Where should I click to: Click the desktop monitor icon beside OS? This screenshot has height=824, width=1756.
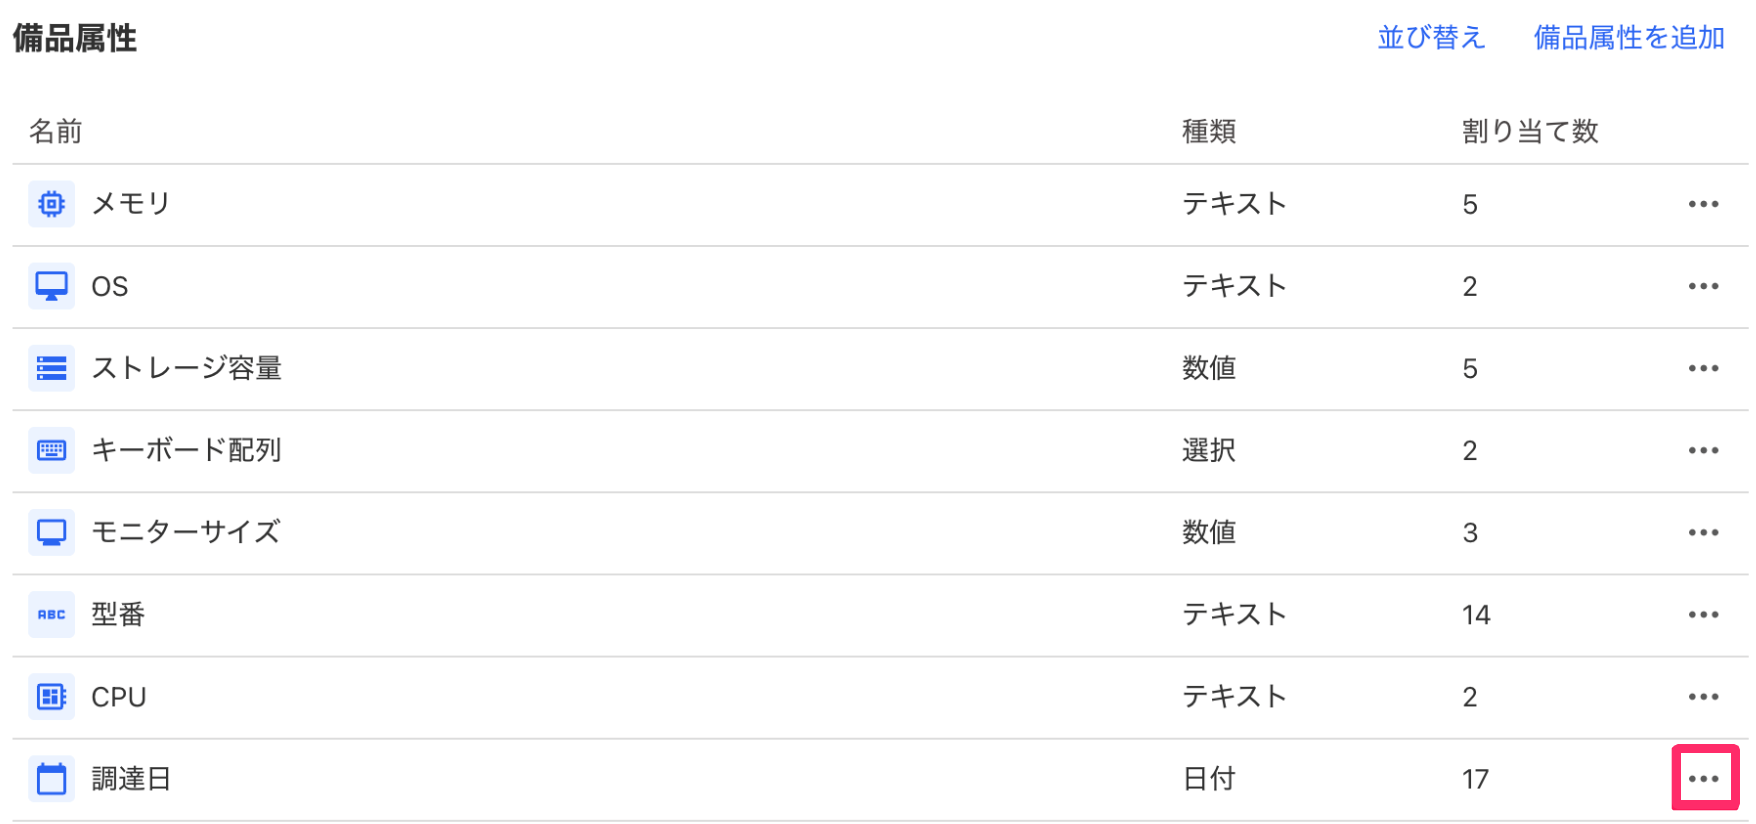point(51,286)
